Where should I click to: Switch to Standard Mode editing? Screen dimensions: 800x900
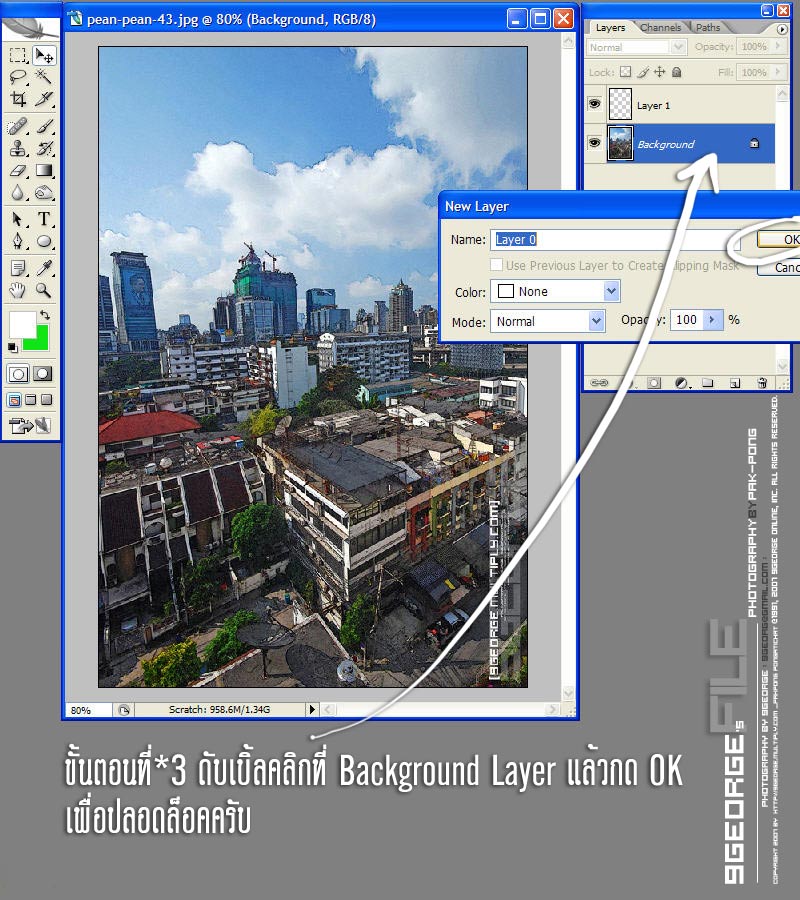[18, 374]
